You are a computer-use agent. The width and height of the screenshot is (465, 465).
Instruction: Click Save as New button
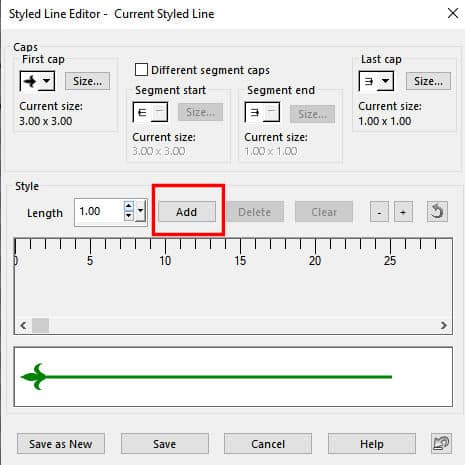tap(61, 444)
